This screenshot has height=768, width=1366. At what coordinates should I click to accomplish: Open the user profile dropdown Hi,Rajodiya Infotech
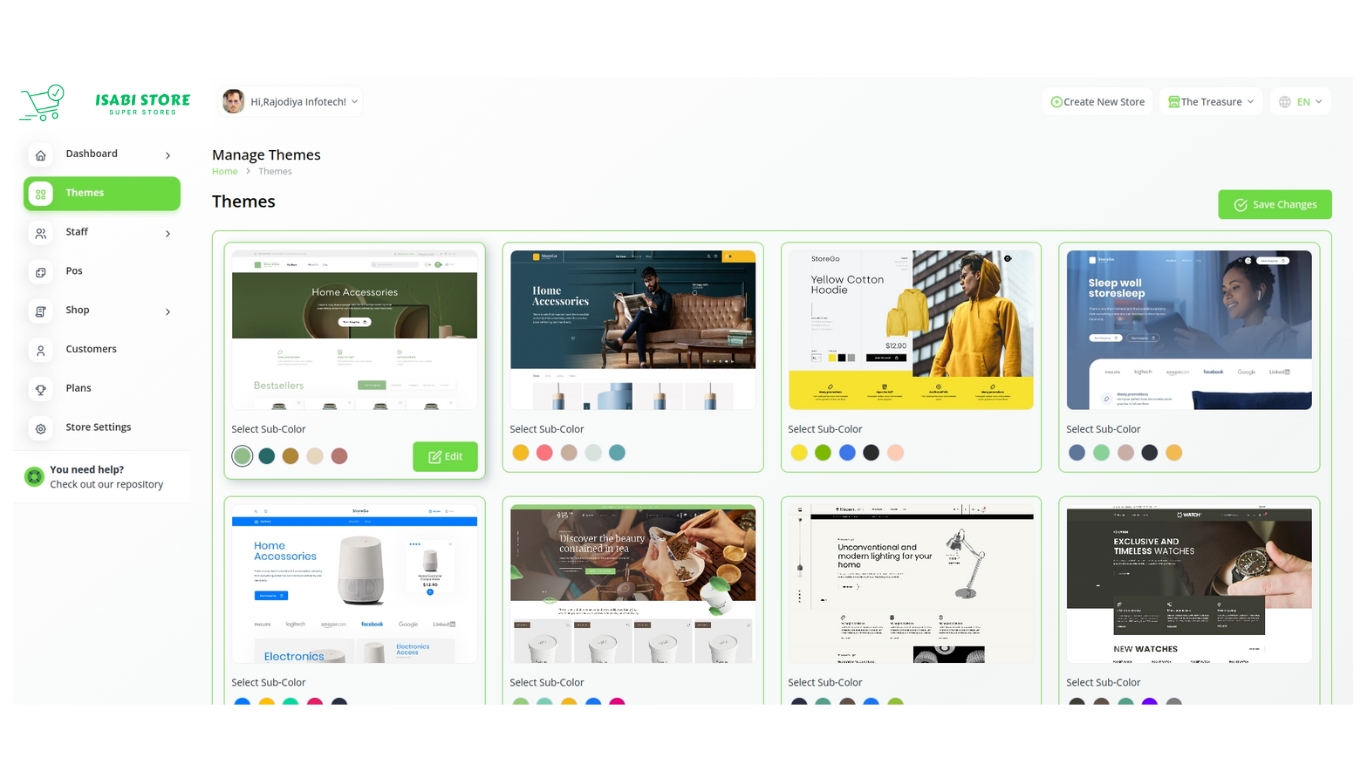click(x=290, y=102)
